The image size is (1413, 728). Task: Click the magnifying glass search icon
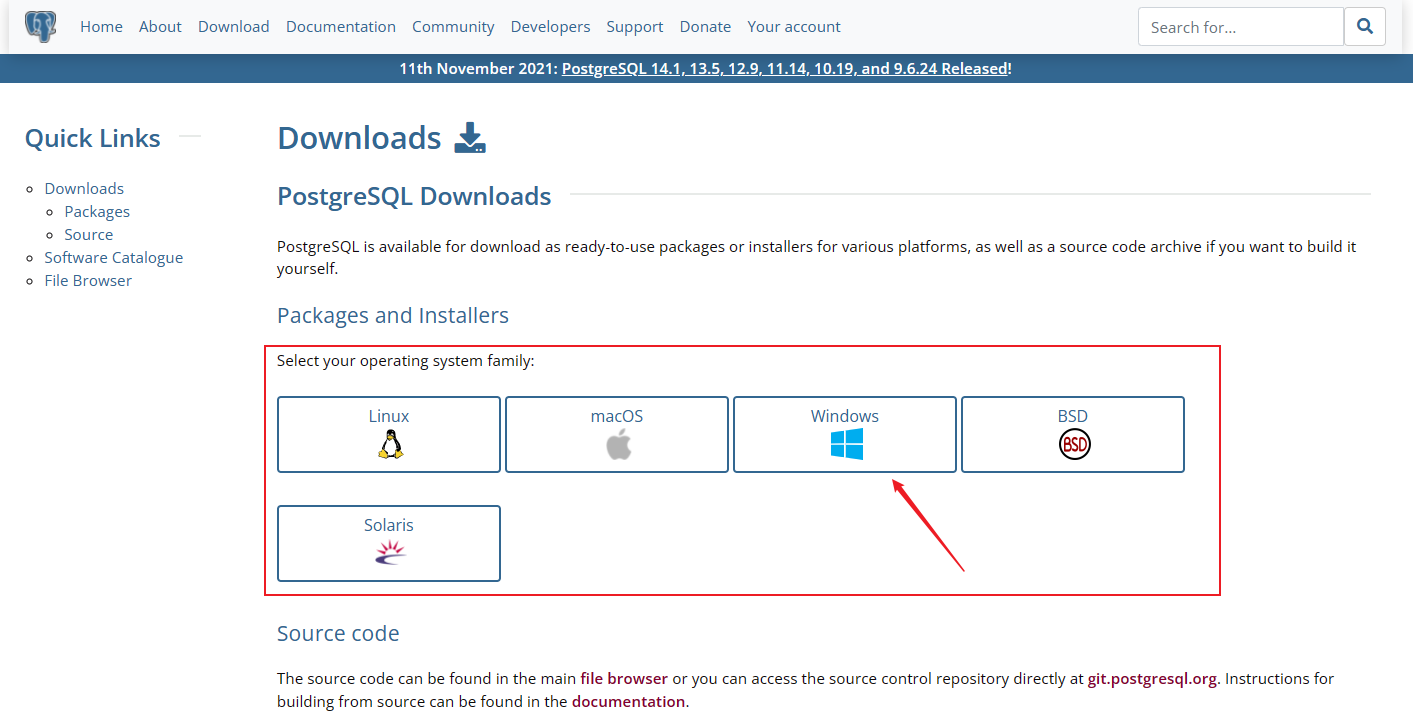(1364, 26)
